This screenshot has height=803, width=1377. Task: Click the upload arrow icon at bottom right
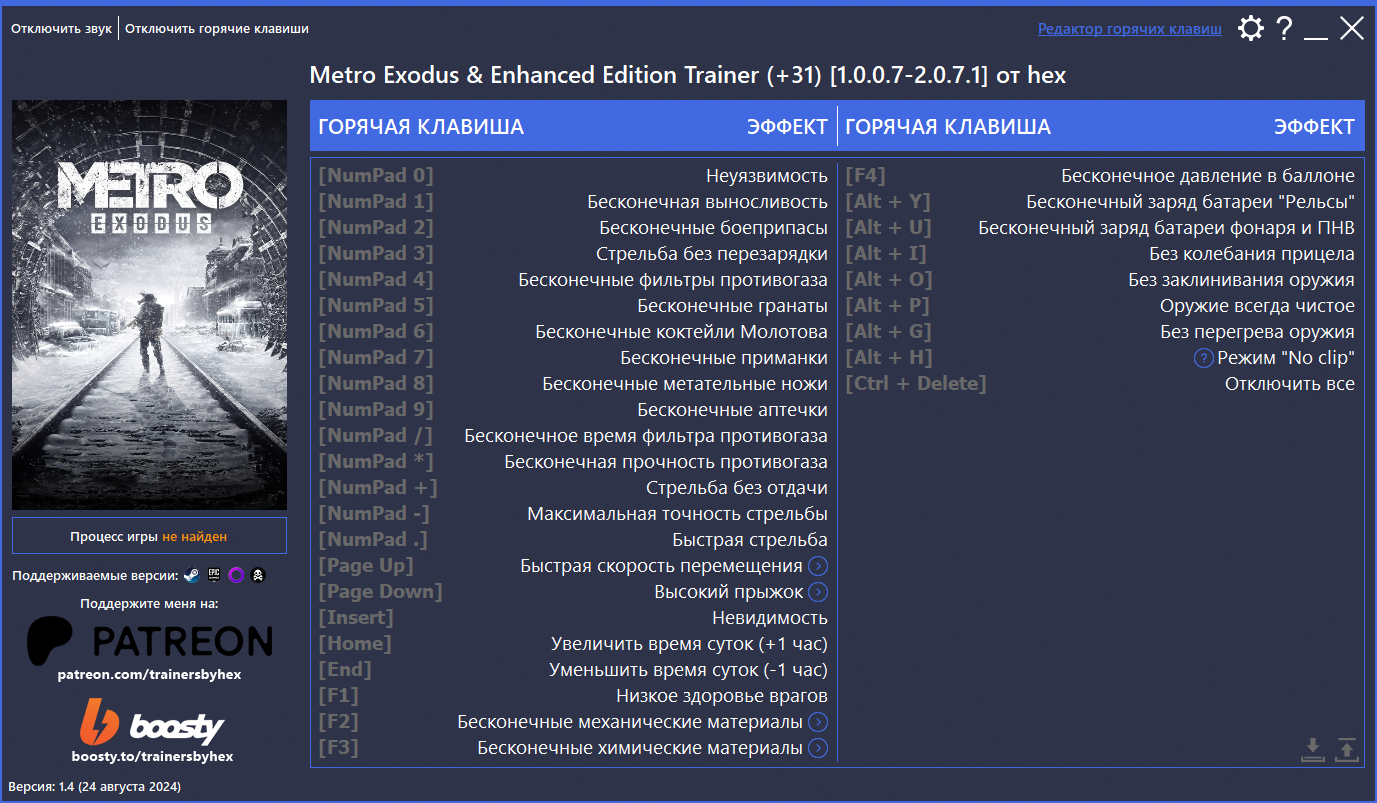[1347, 749]
